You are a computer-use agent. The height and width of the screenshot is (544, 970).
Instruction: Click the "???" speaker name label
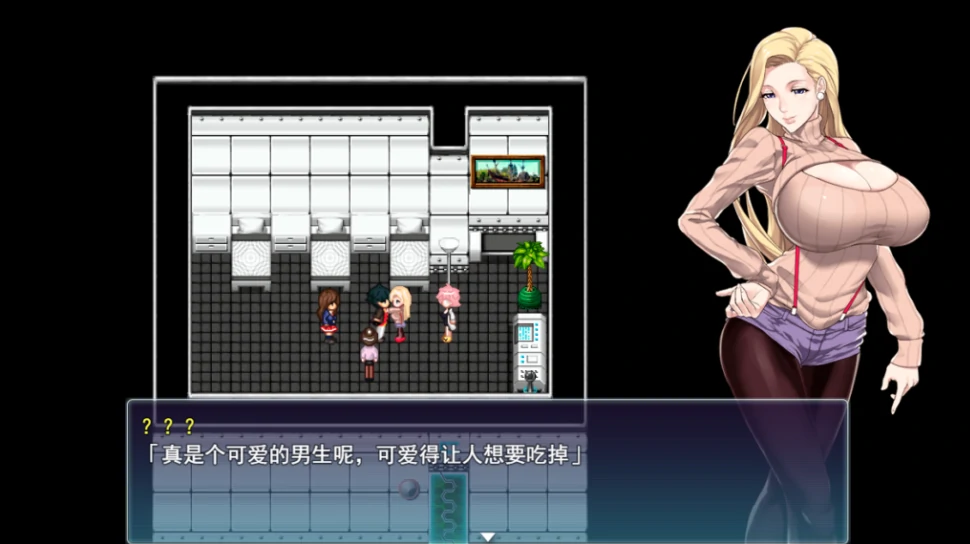pyautogui.click(x=168, y=427)
